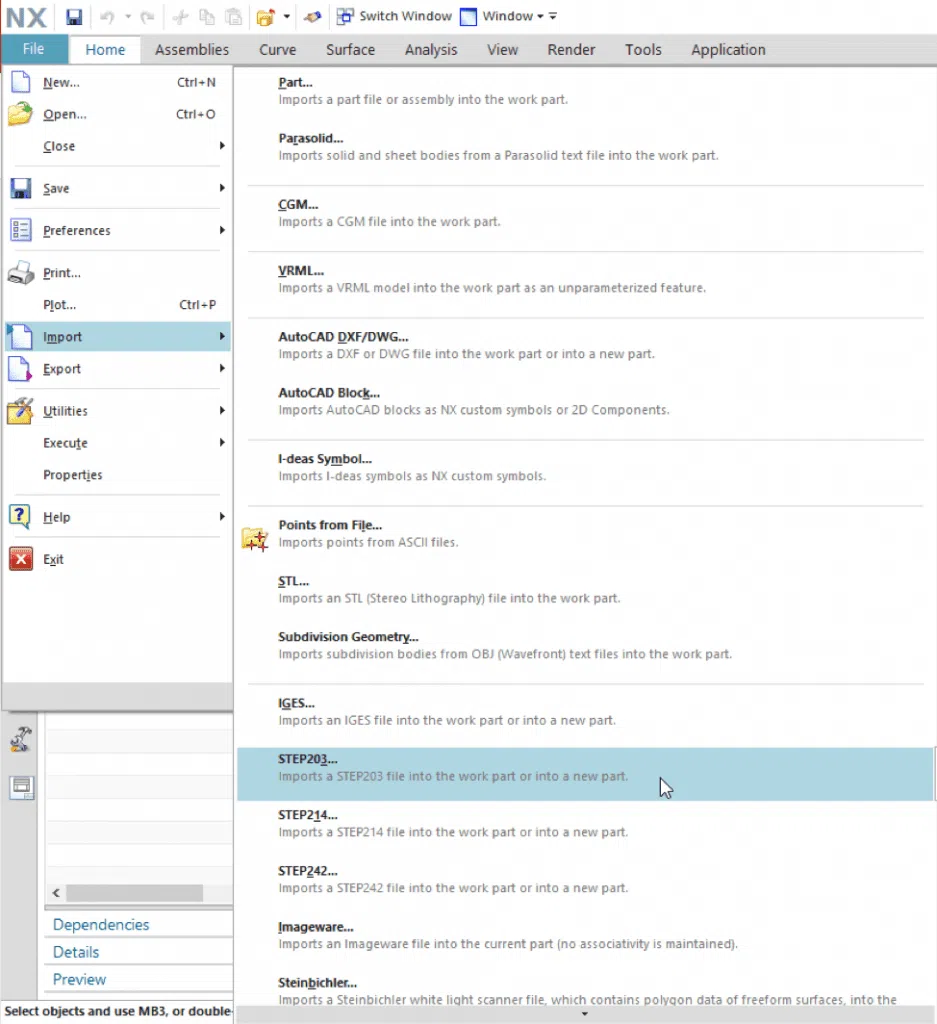
Task: Click the folder icon beside Paste
Action: 266,17
